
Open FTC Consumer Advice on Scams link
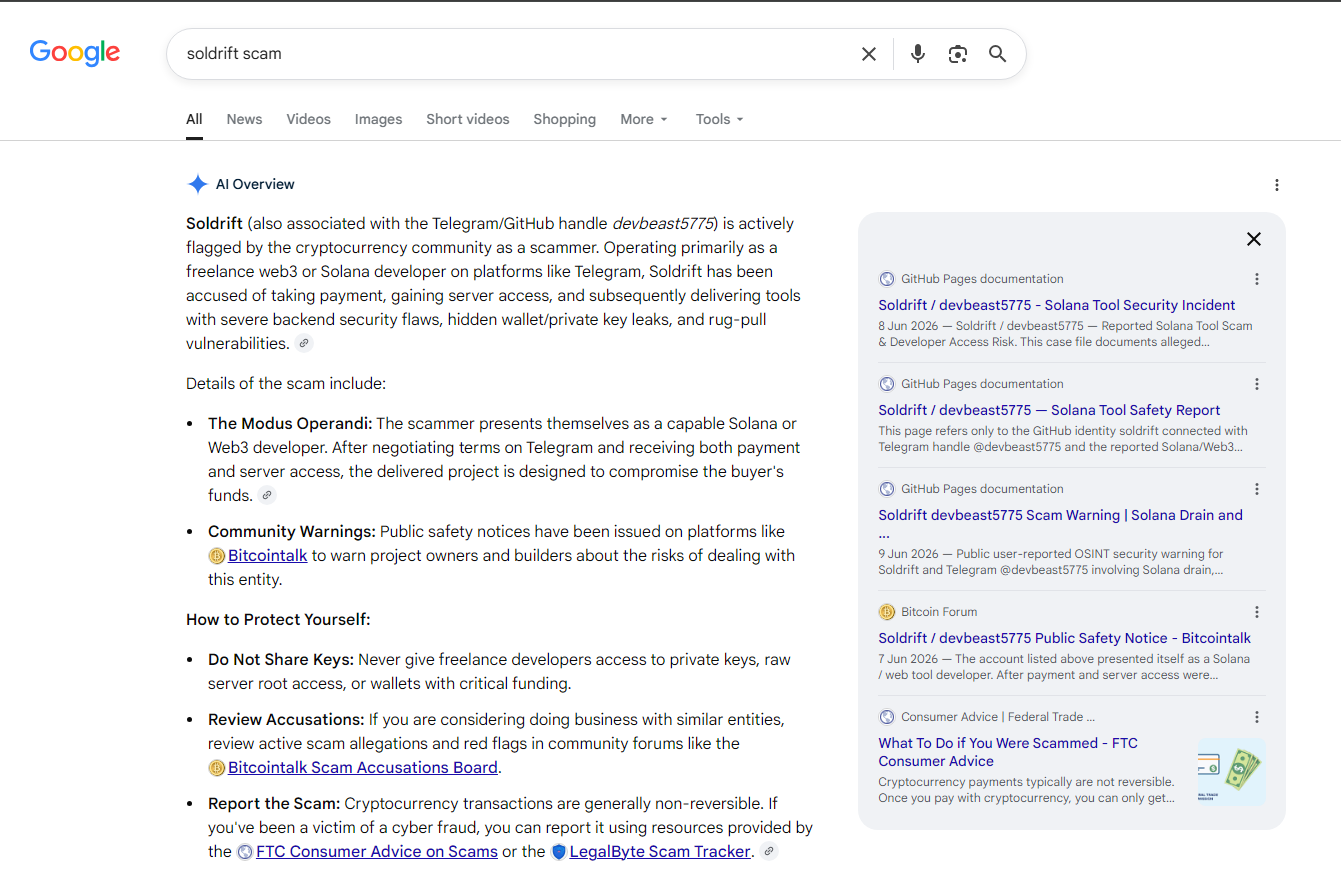pyautogui.click(x=377, y=852)
